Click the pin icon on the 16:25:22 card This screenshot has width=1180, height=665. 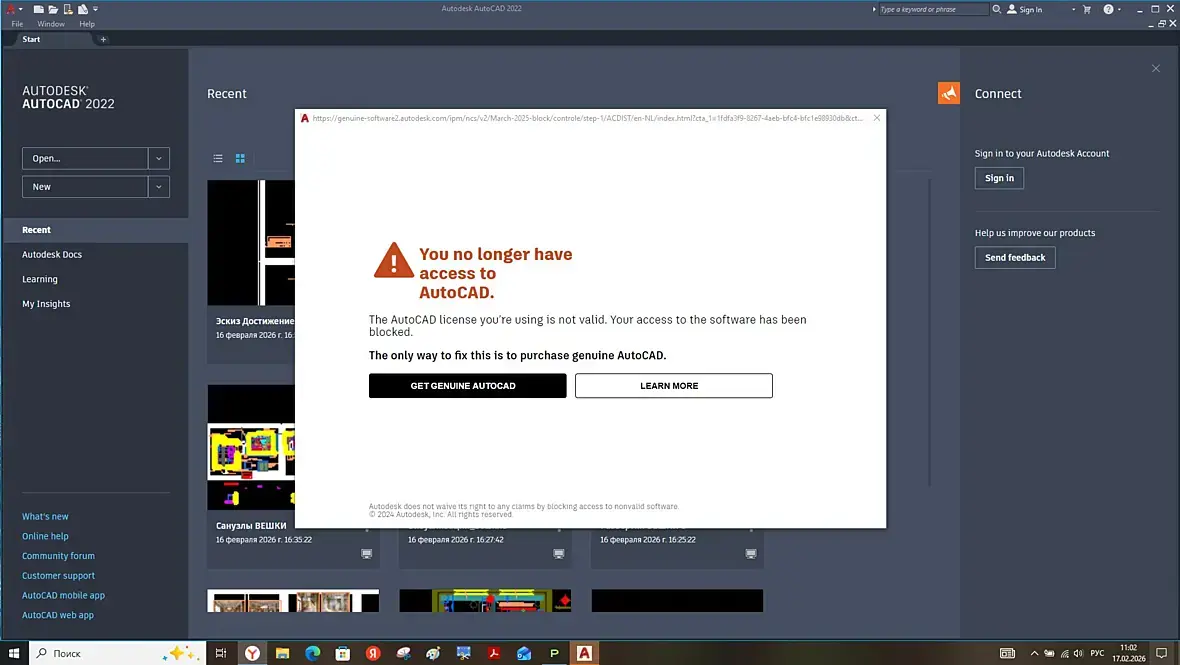(750, 554)
